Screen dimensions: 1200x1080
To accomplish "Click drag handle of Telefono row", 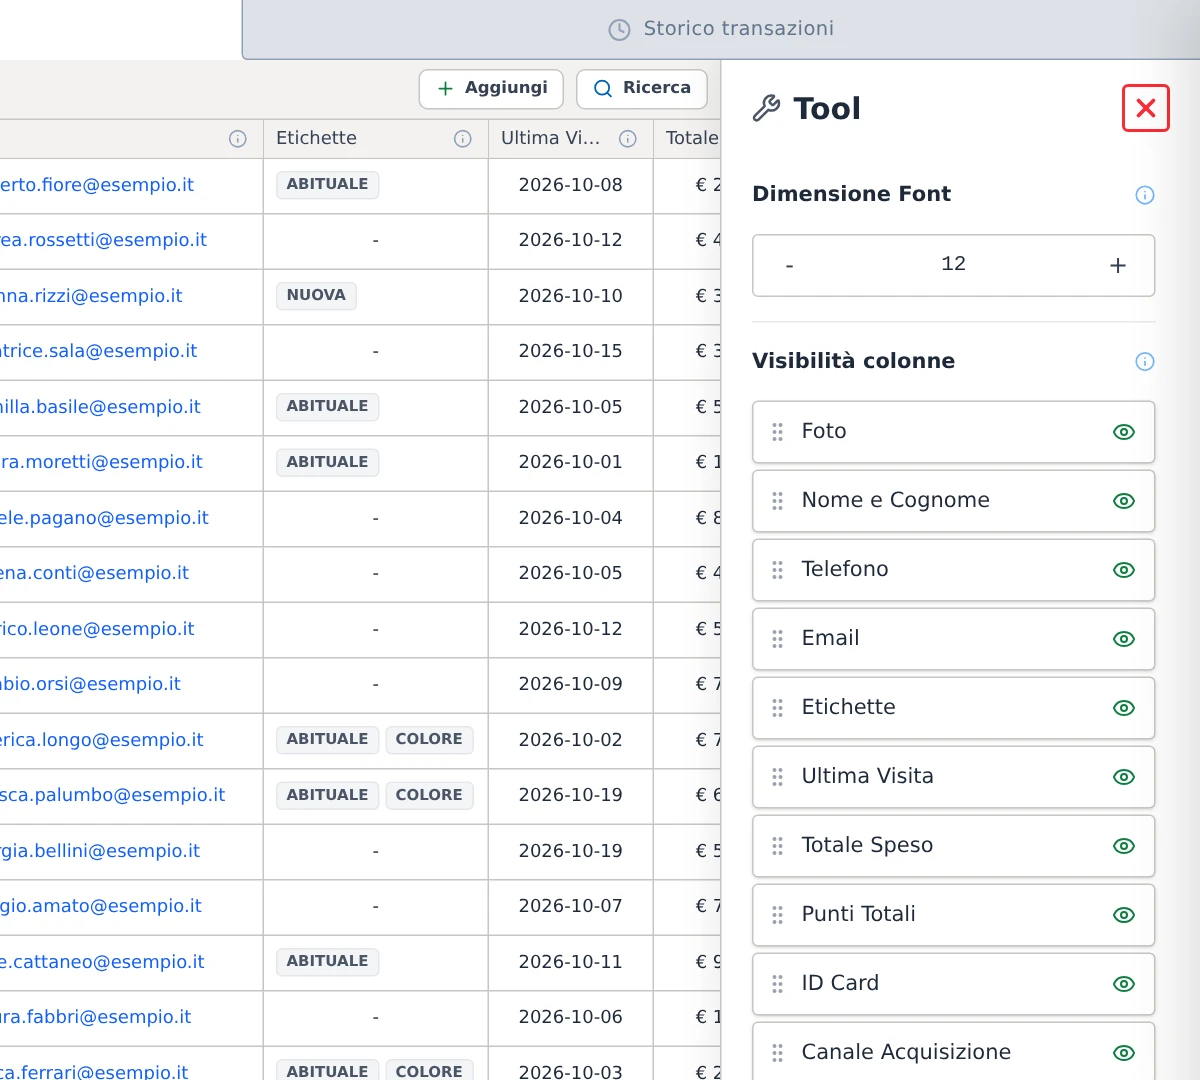I will click(778, 570).
